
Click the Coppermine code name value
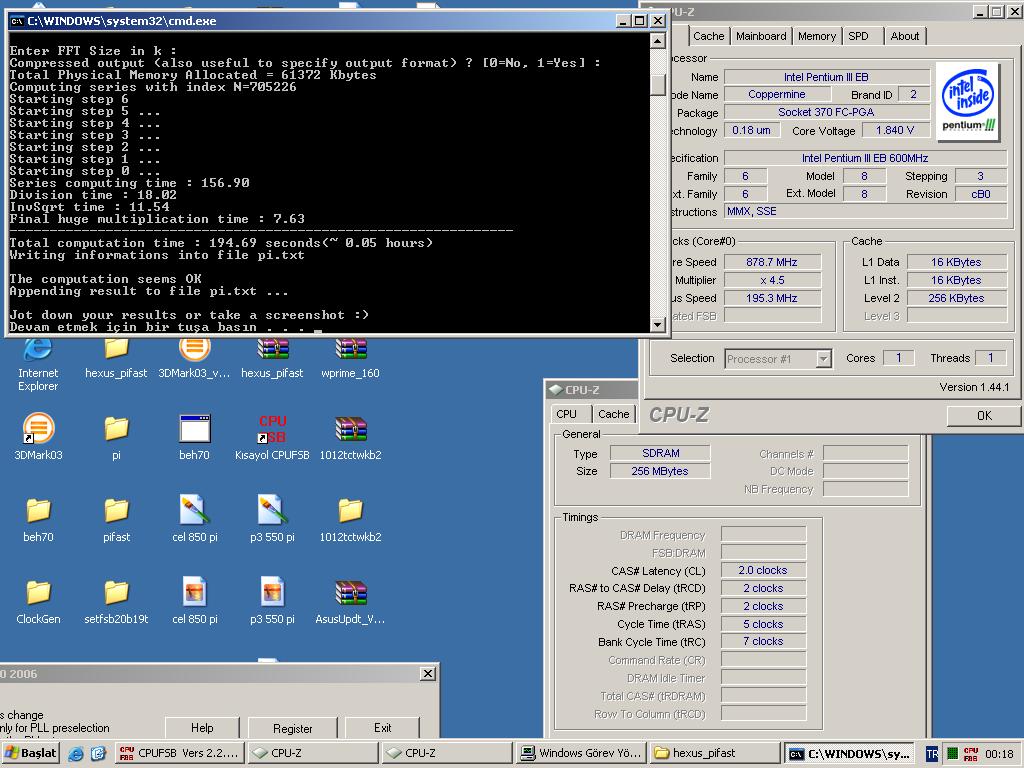[776, 95]
